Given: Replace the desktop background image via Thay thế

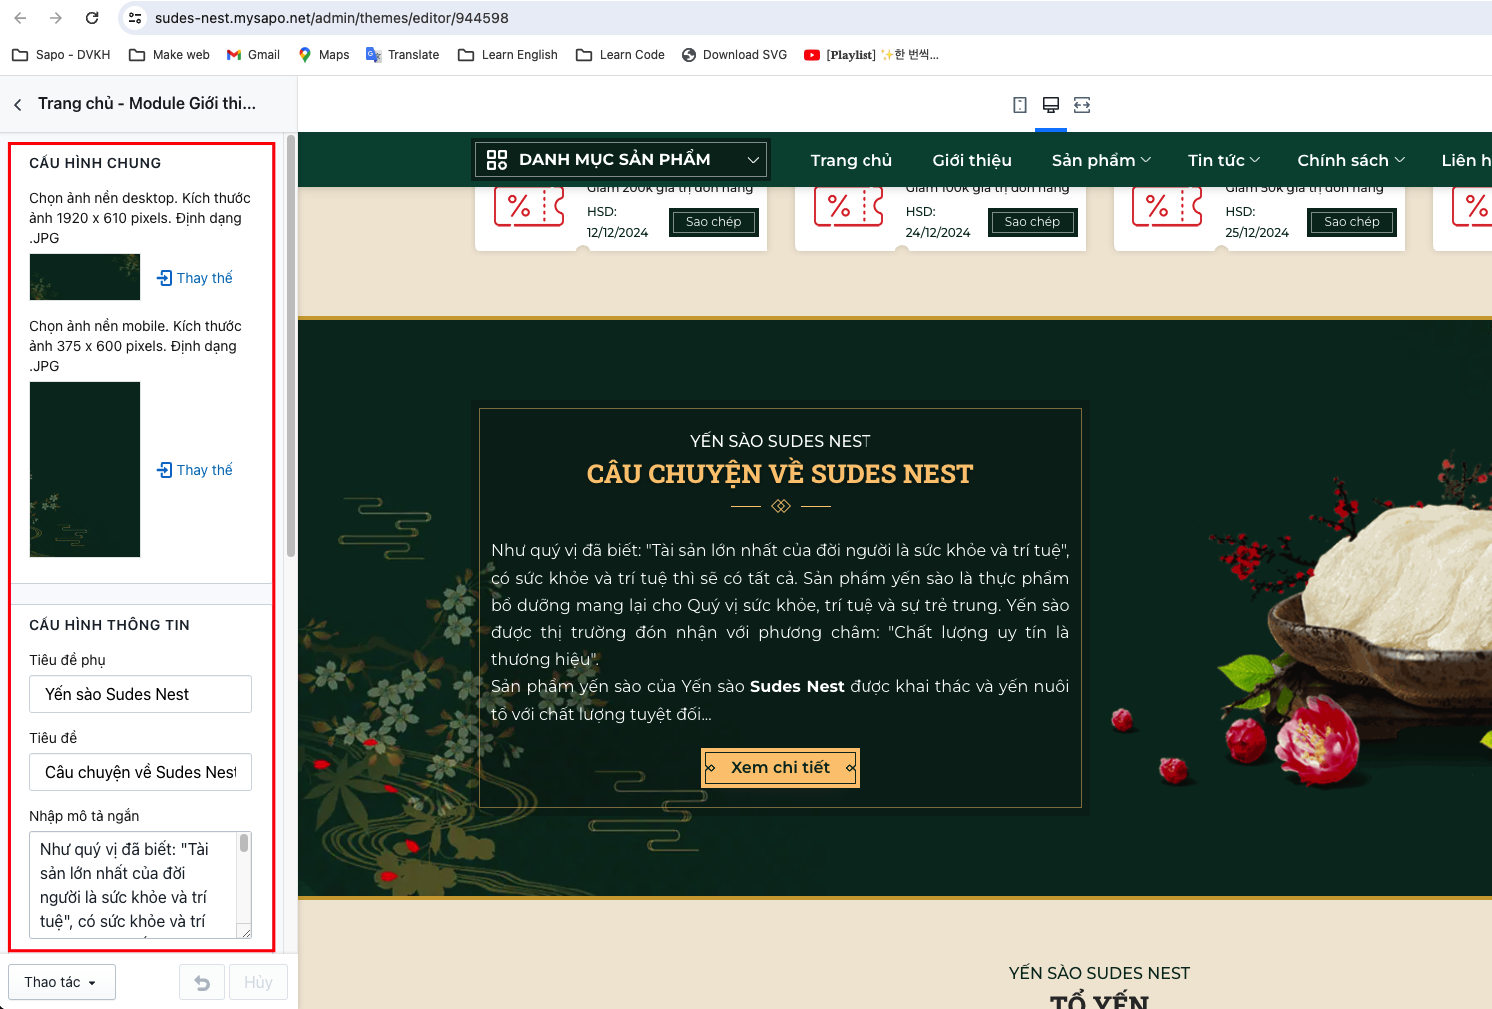Looking at the screenshot, I should pos(195,278).
